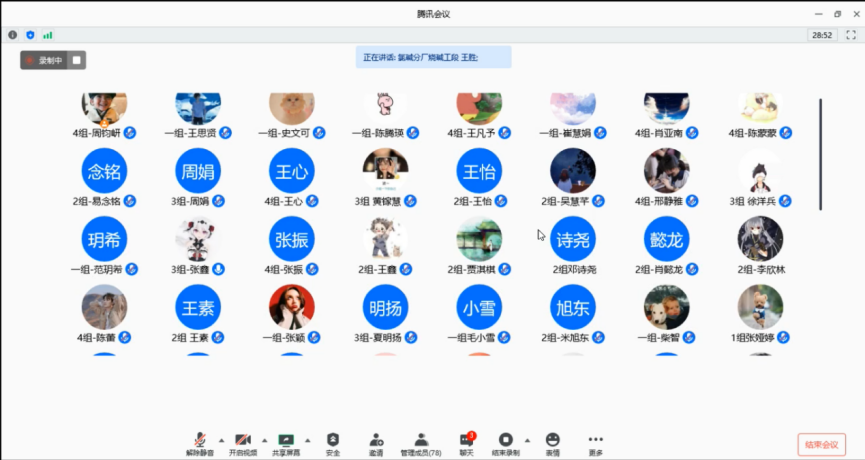Click the 更多 three-dots more icon

(x=596, y=440)
